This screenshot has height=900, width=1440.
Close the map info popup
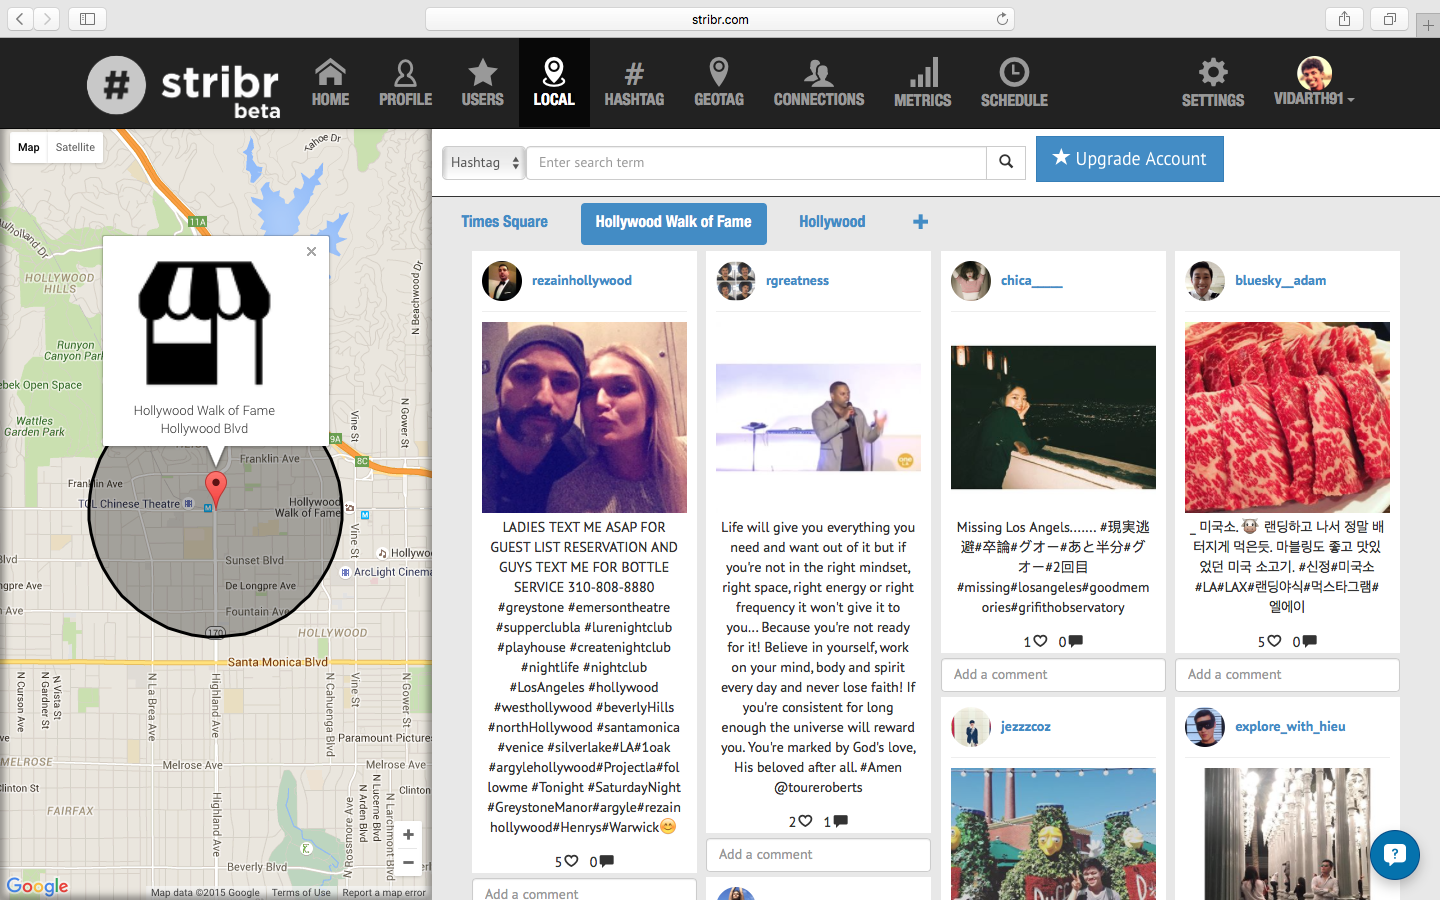coord(311,251)
